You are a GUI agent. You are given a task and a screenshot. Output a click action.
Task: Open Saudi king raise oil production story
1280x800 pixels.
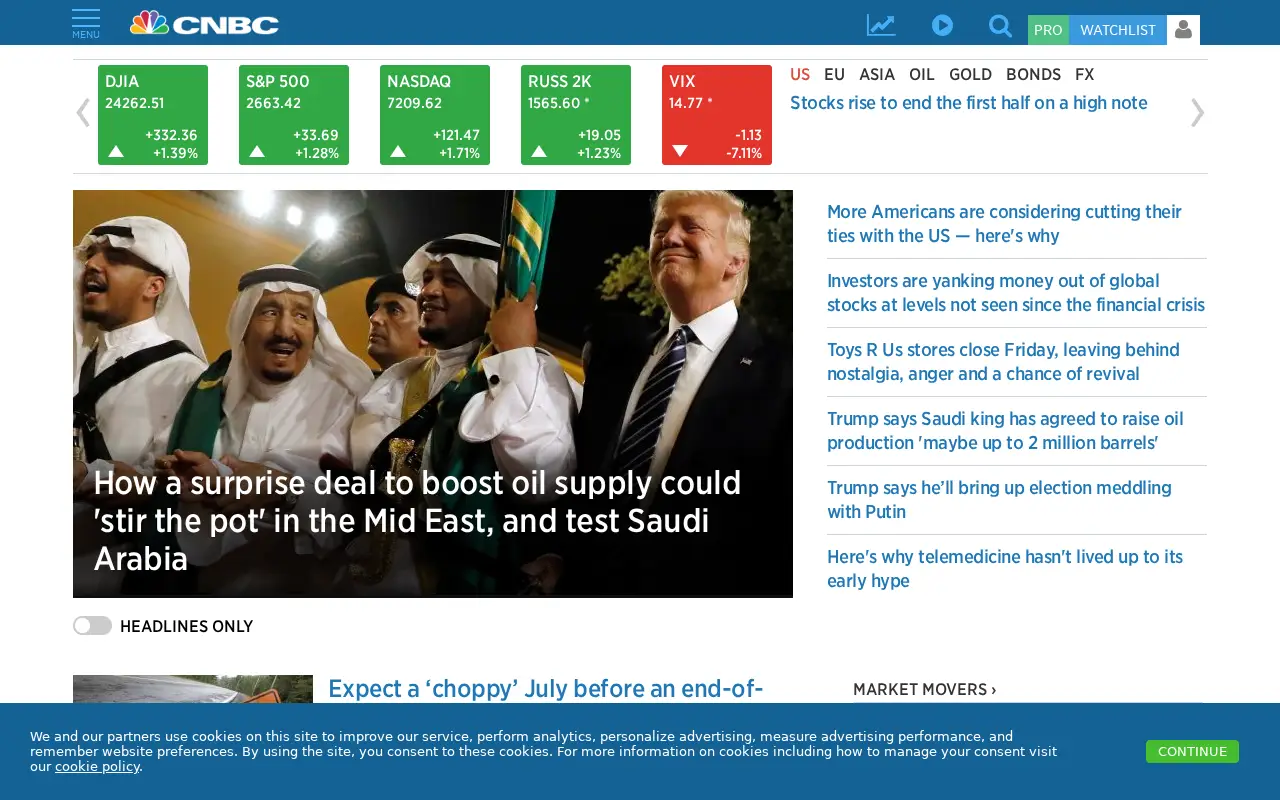click(1005, 431)
